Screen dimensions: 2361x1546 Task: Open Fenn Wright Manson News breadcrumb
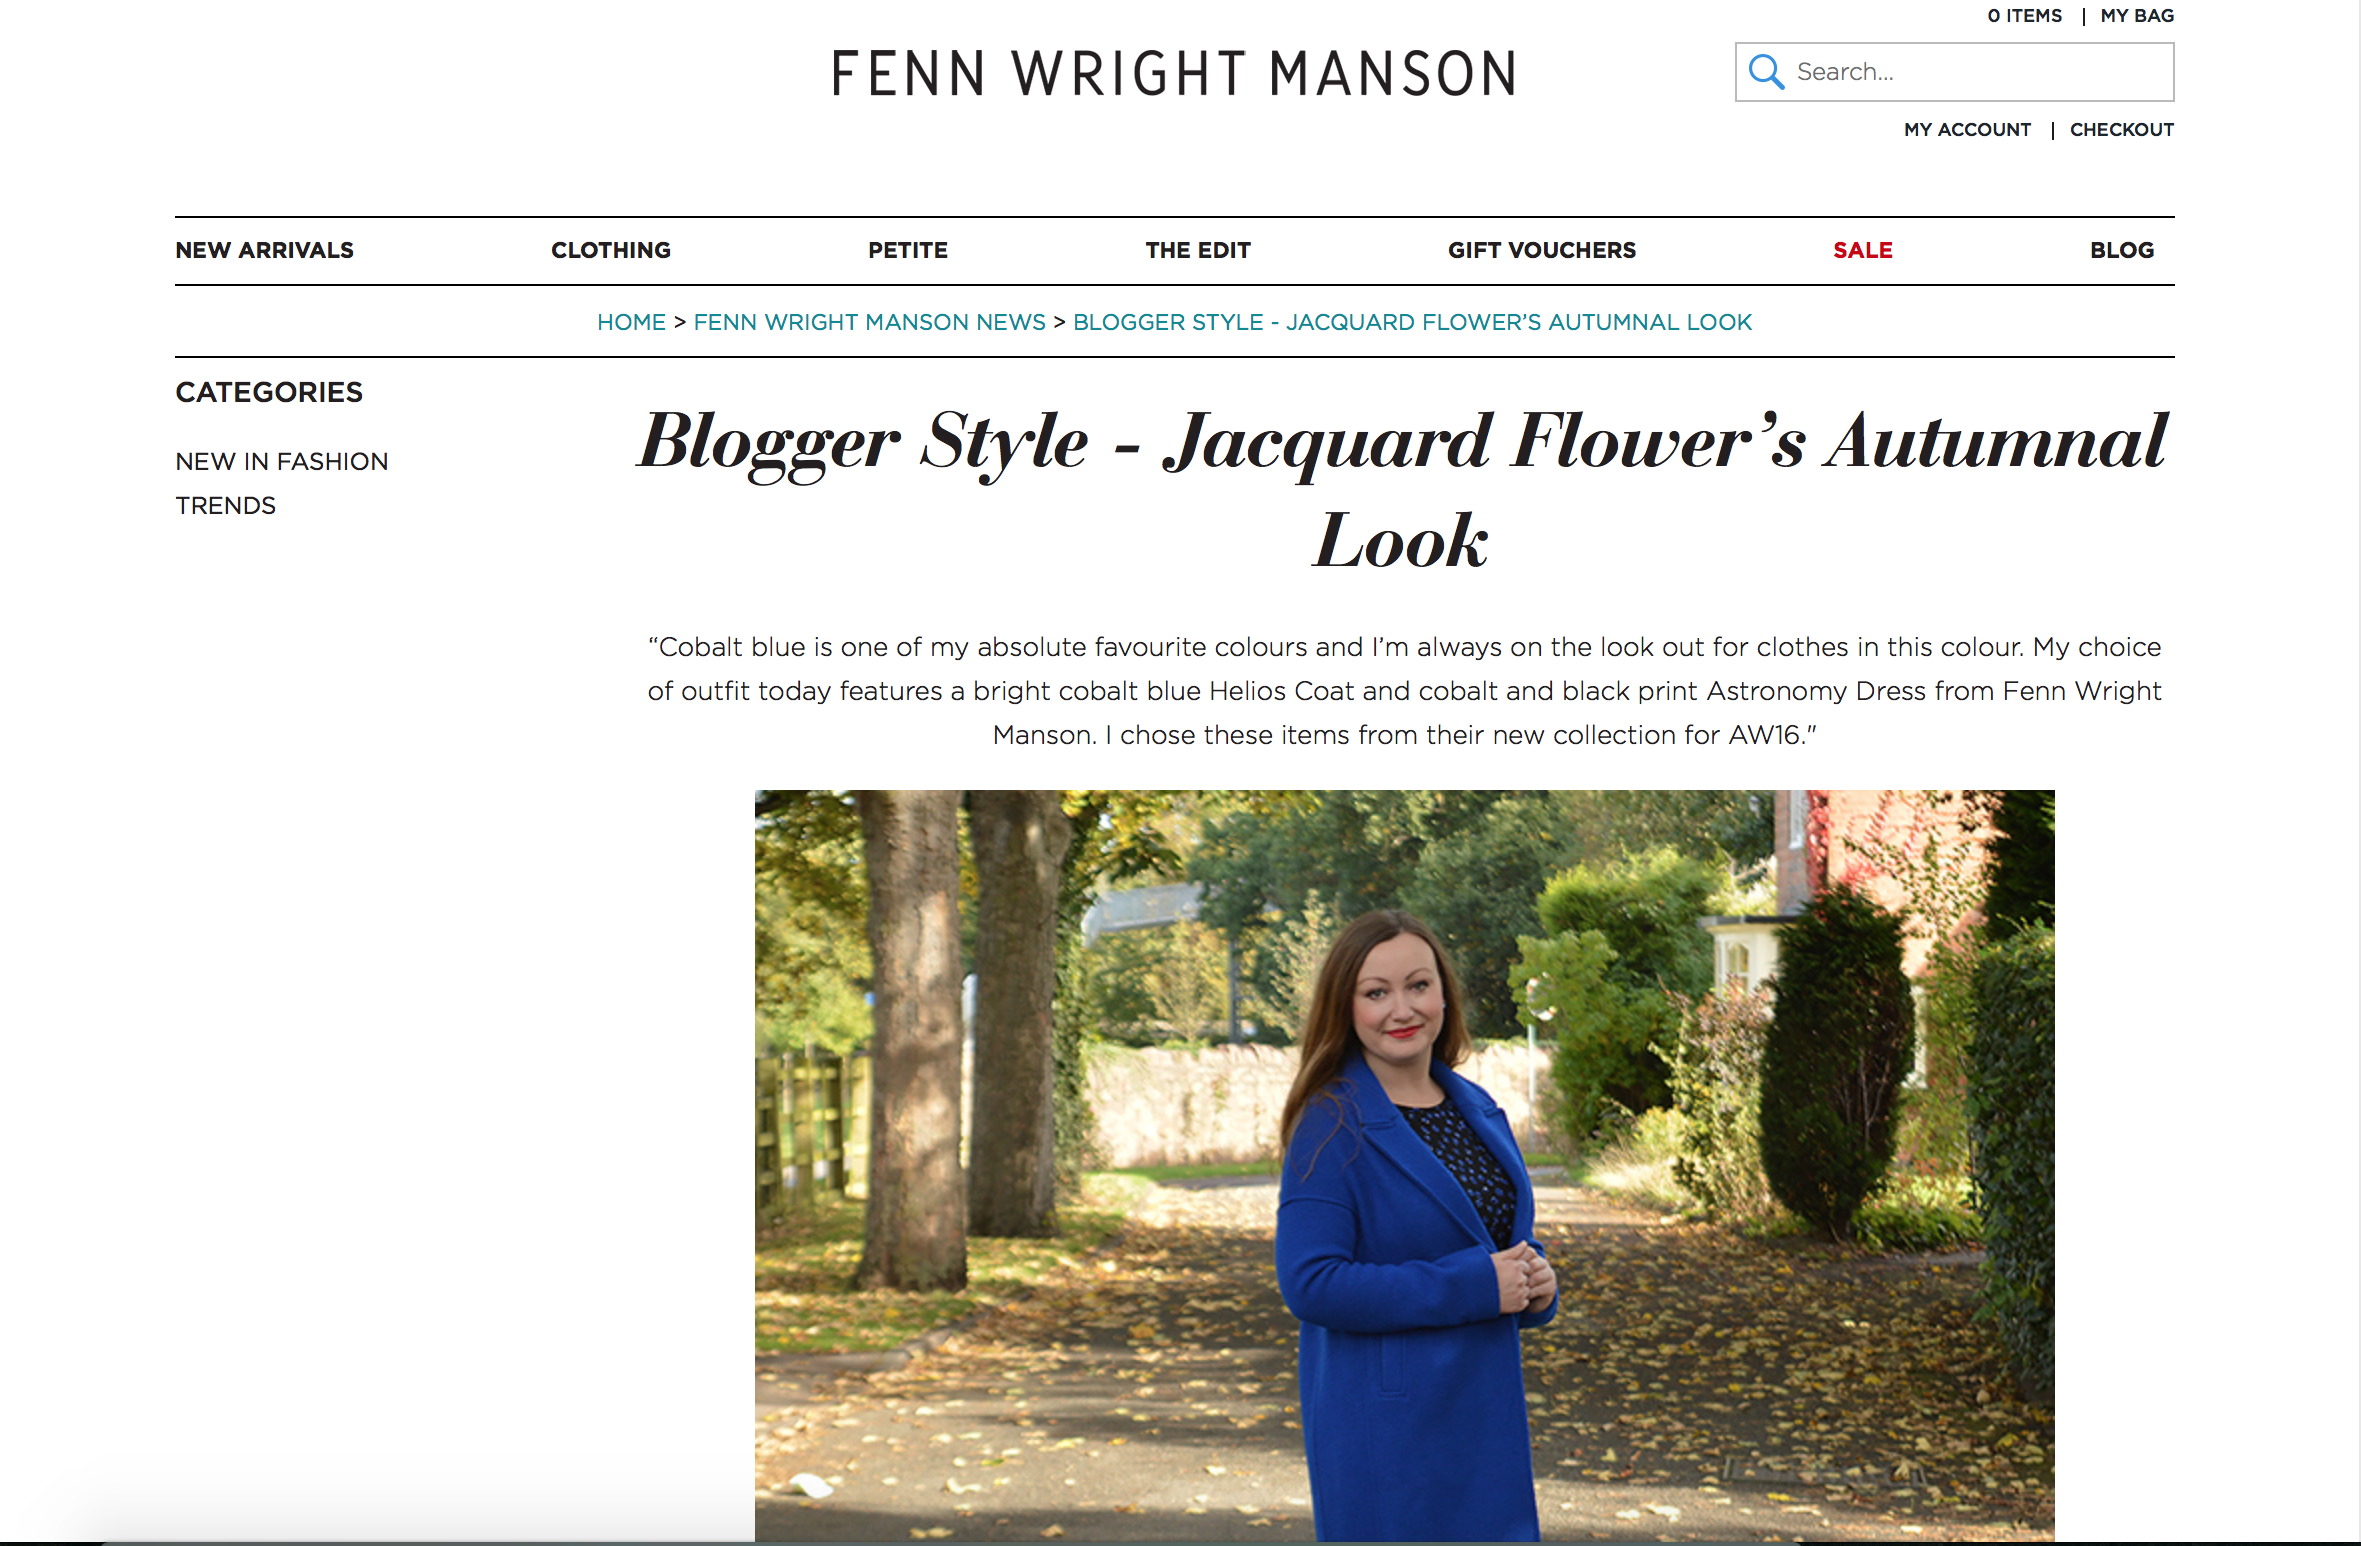pyautogui.click(x=869, y=322)
